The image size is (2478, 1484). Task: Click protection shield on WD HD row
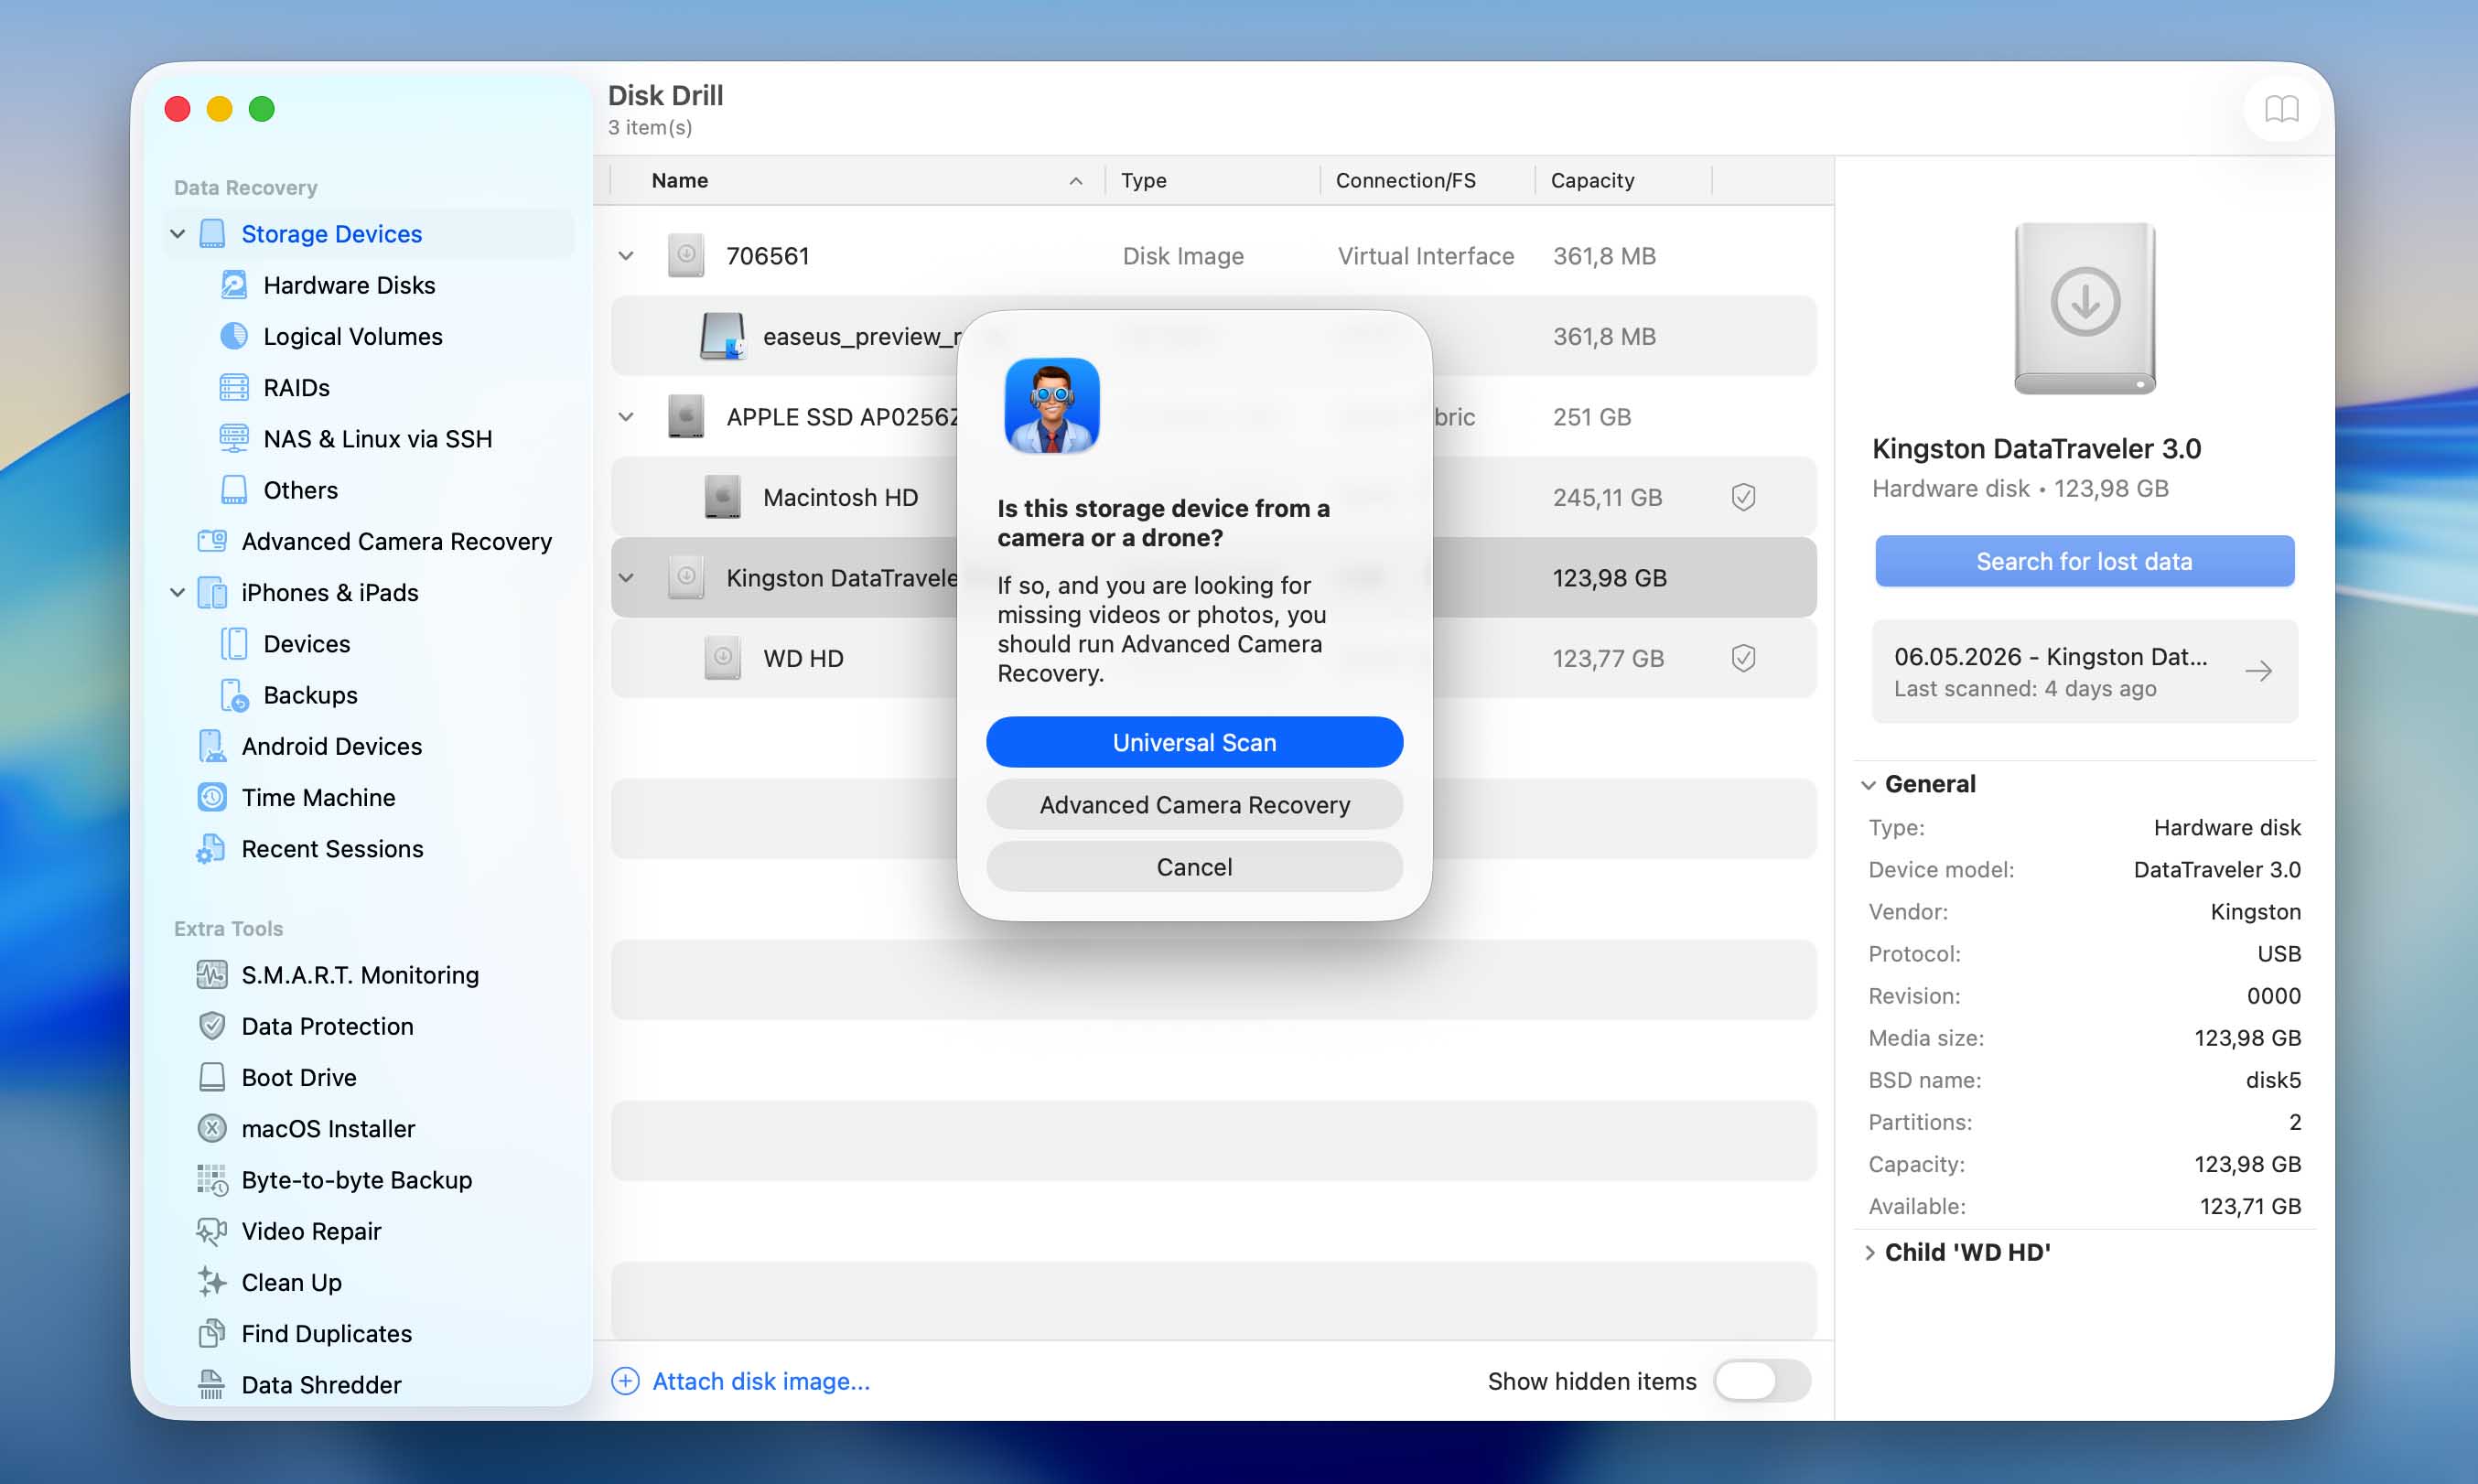(1743, 658)
